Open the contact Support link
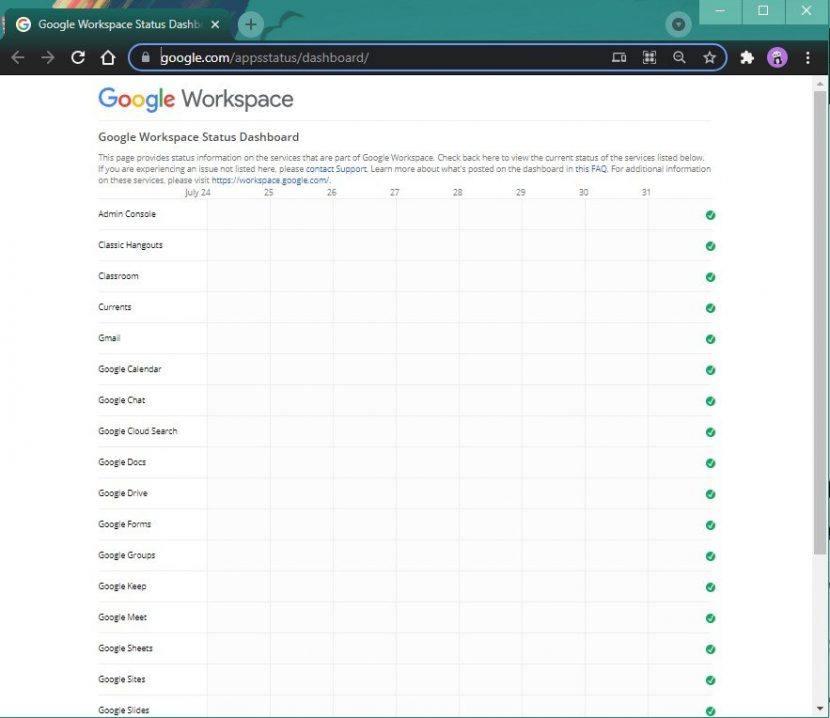Image resolution: width=830 pixels, height=718 pixels. (x=336, y=169)
